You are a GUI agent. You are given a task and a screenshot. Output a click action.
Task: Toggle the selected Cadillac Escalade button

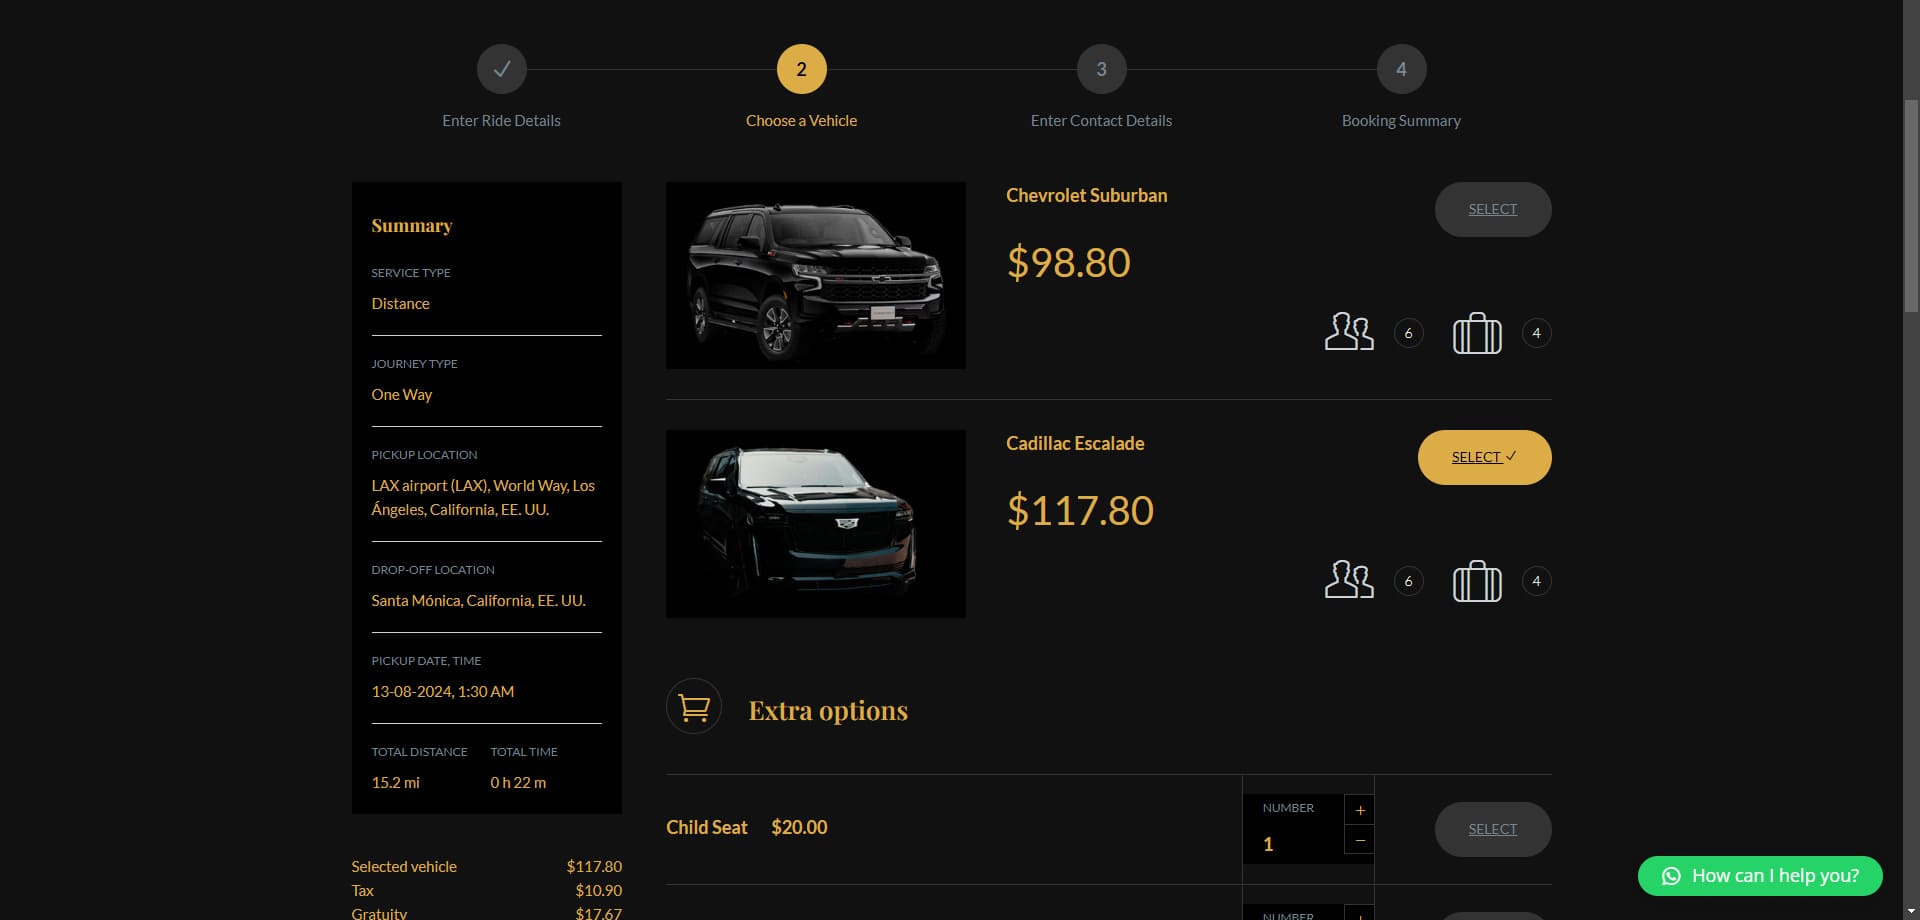[1484, 457]
